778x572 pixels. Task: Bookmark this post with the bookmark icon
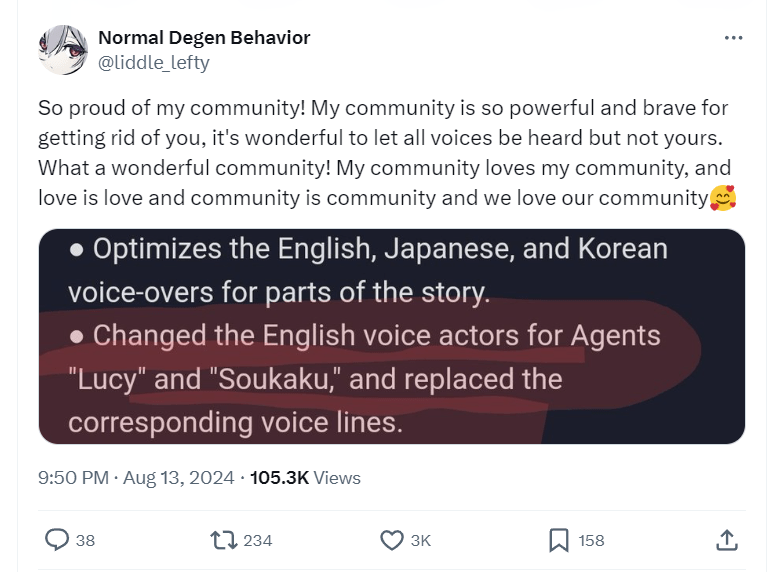point(559,540)
